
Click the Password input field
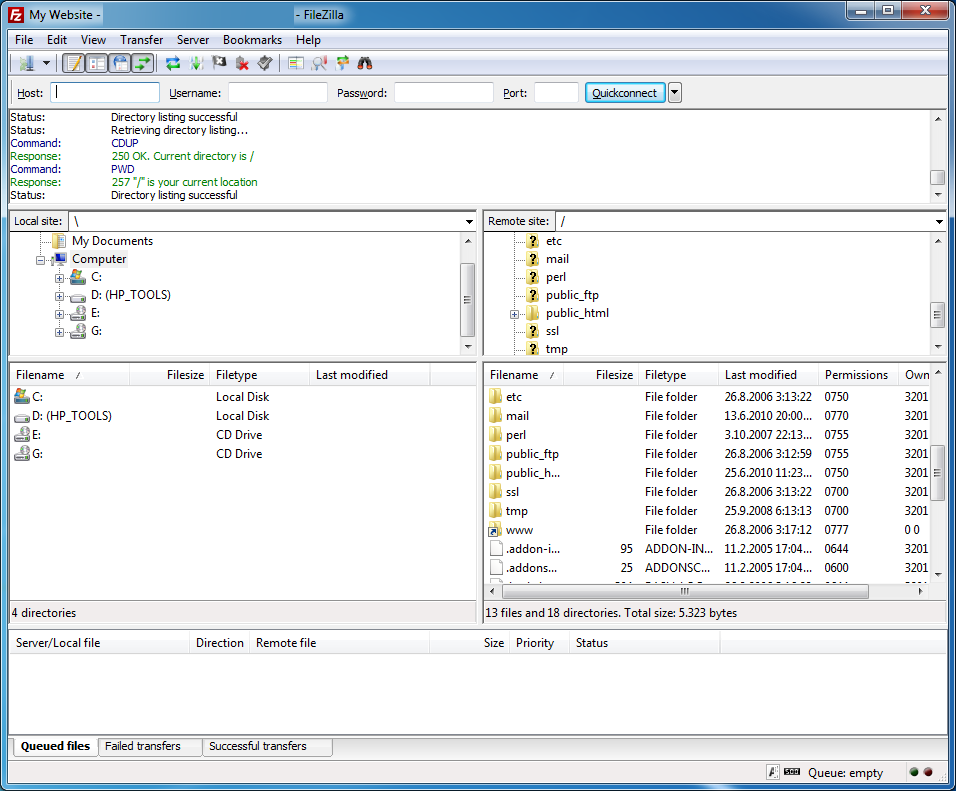point(443,93)
